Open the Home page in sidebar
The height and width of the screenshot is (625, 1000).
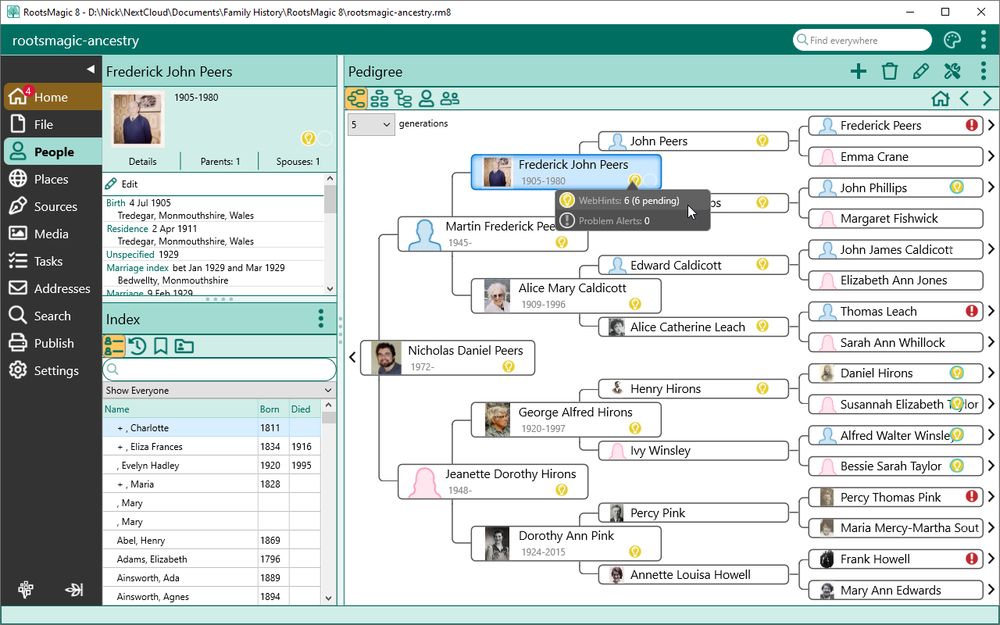[52, 97]
